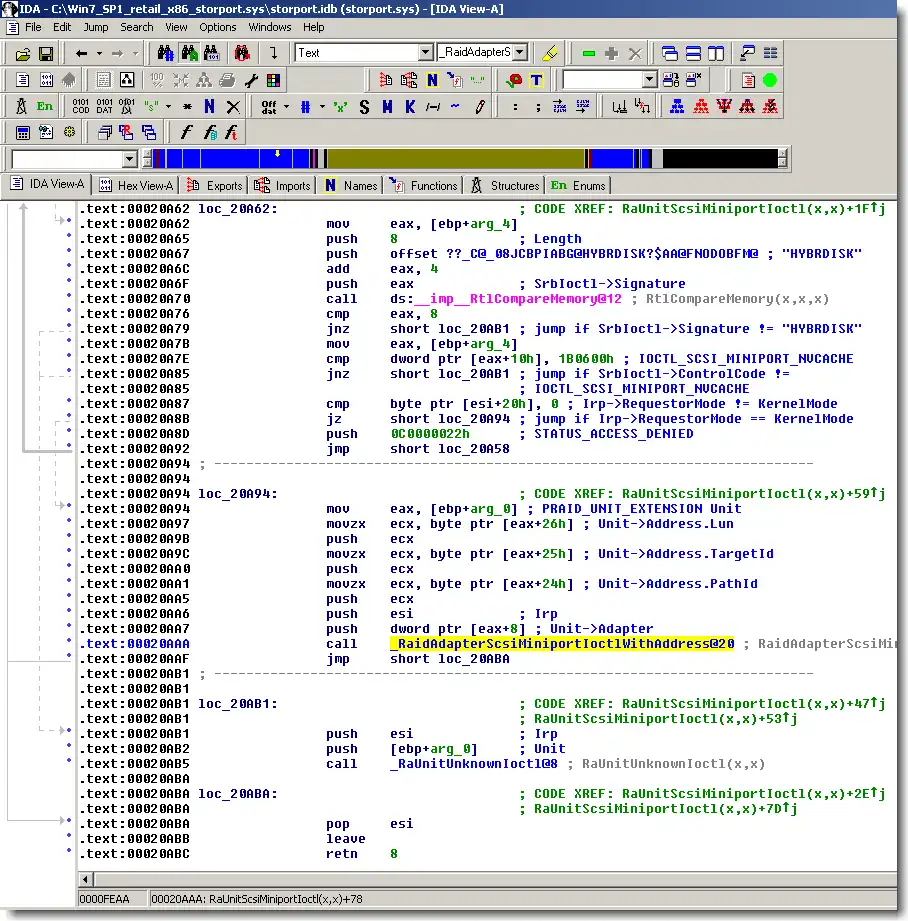Click the loc_20A94: label line
This screenshot has height=921, width=908.
coord(238,493)
